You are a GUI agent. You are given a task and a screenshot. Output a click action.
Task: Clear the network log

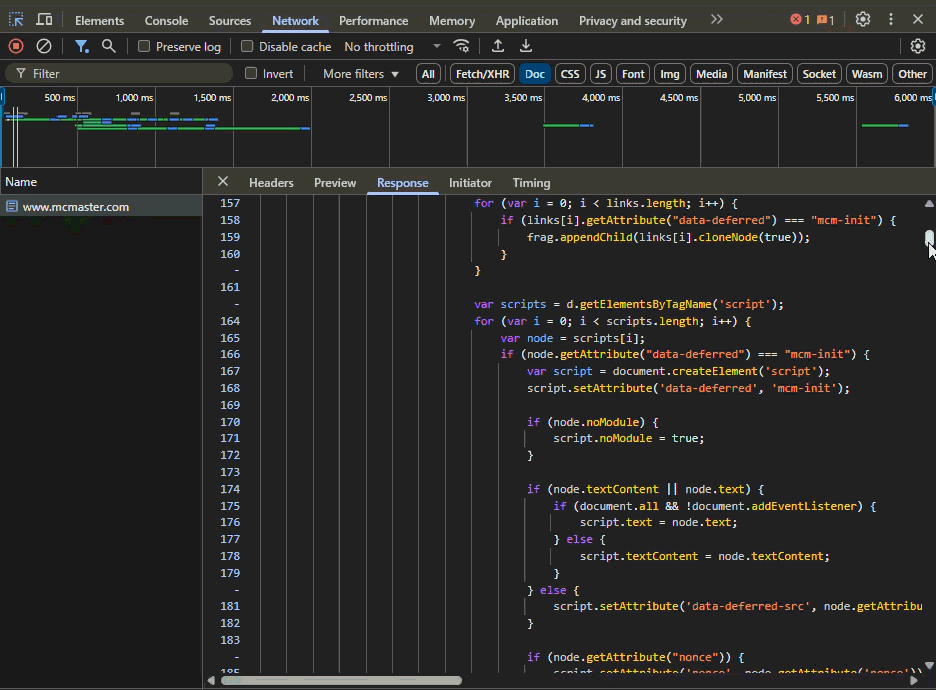pyautogui.click(x=44, y=46)
